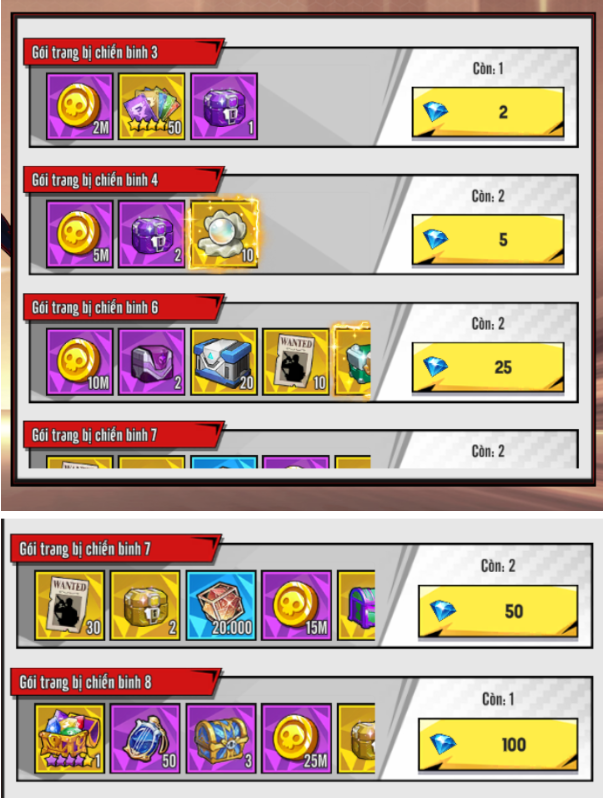Tap the purple chest icon in pack 3
The height and width of the screenshot is (798, 608).
pyautogui.click(x=224, y=106)
